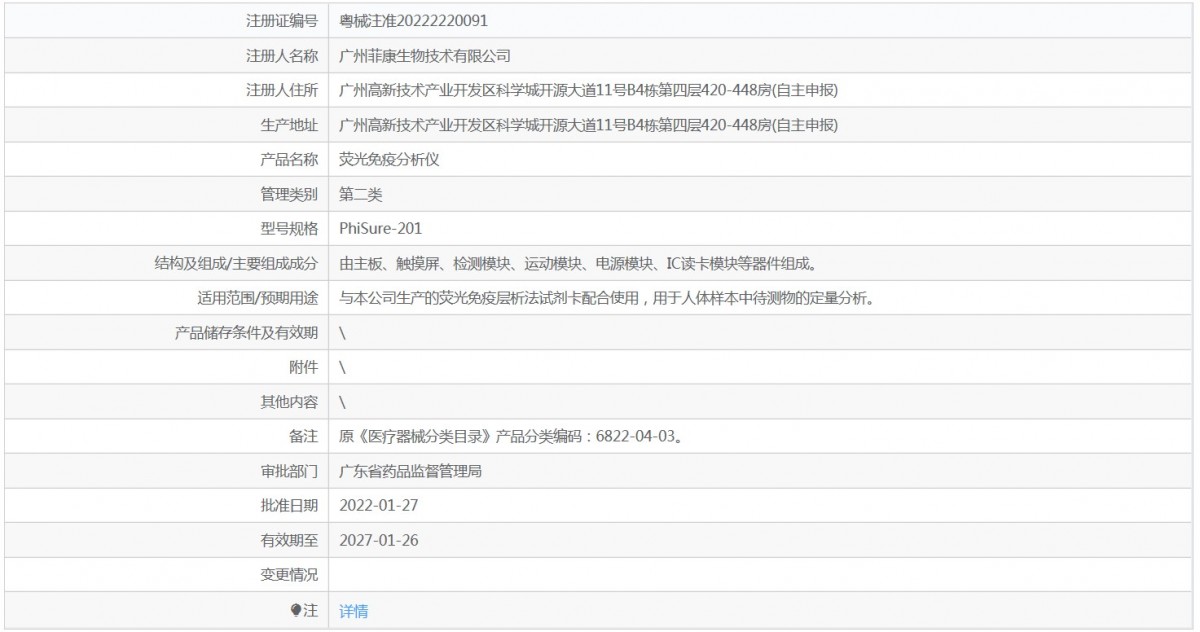1200x632 pixels.
Task: Click the 型号规格 label
Action: pos(289,229)
